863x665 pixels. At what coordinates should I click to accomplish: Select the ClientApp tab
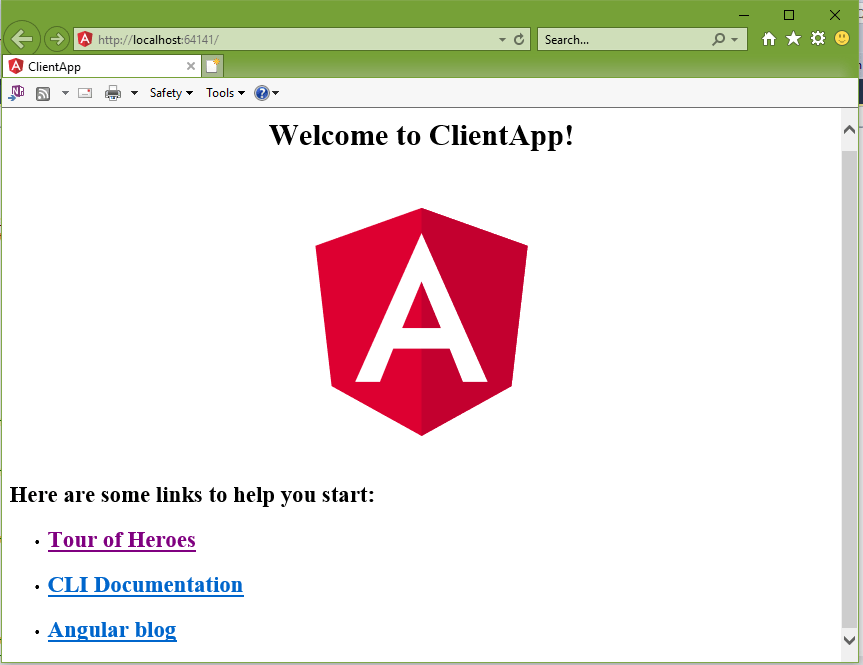coord(95,67)
